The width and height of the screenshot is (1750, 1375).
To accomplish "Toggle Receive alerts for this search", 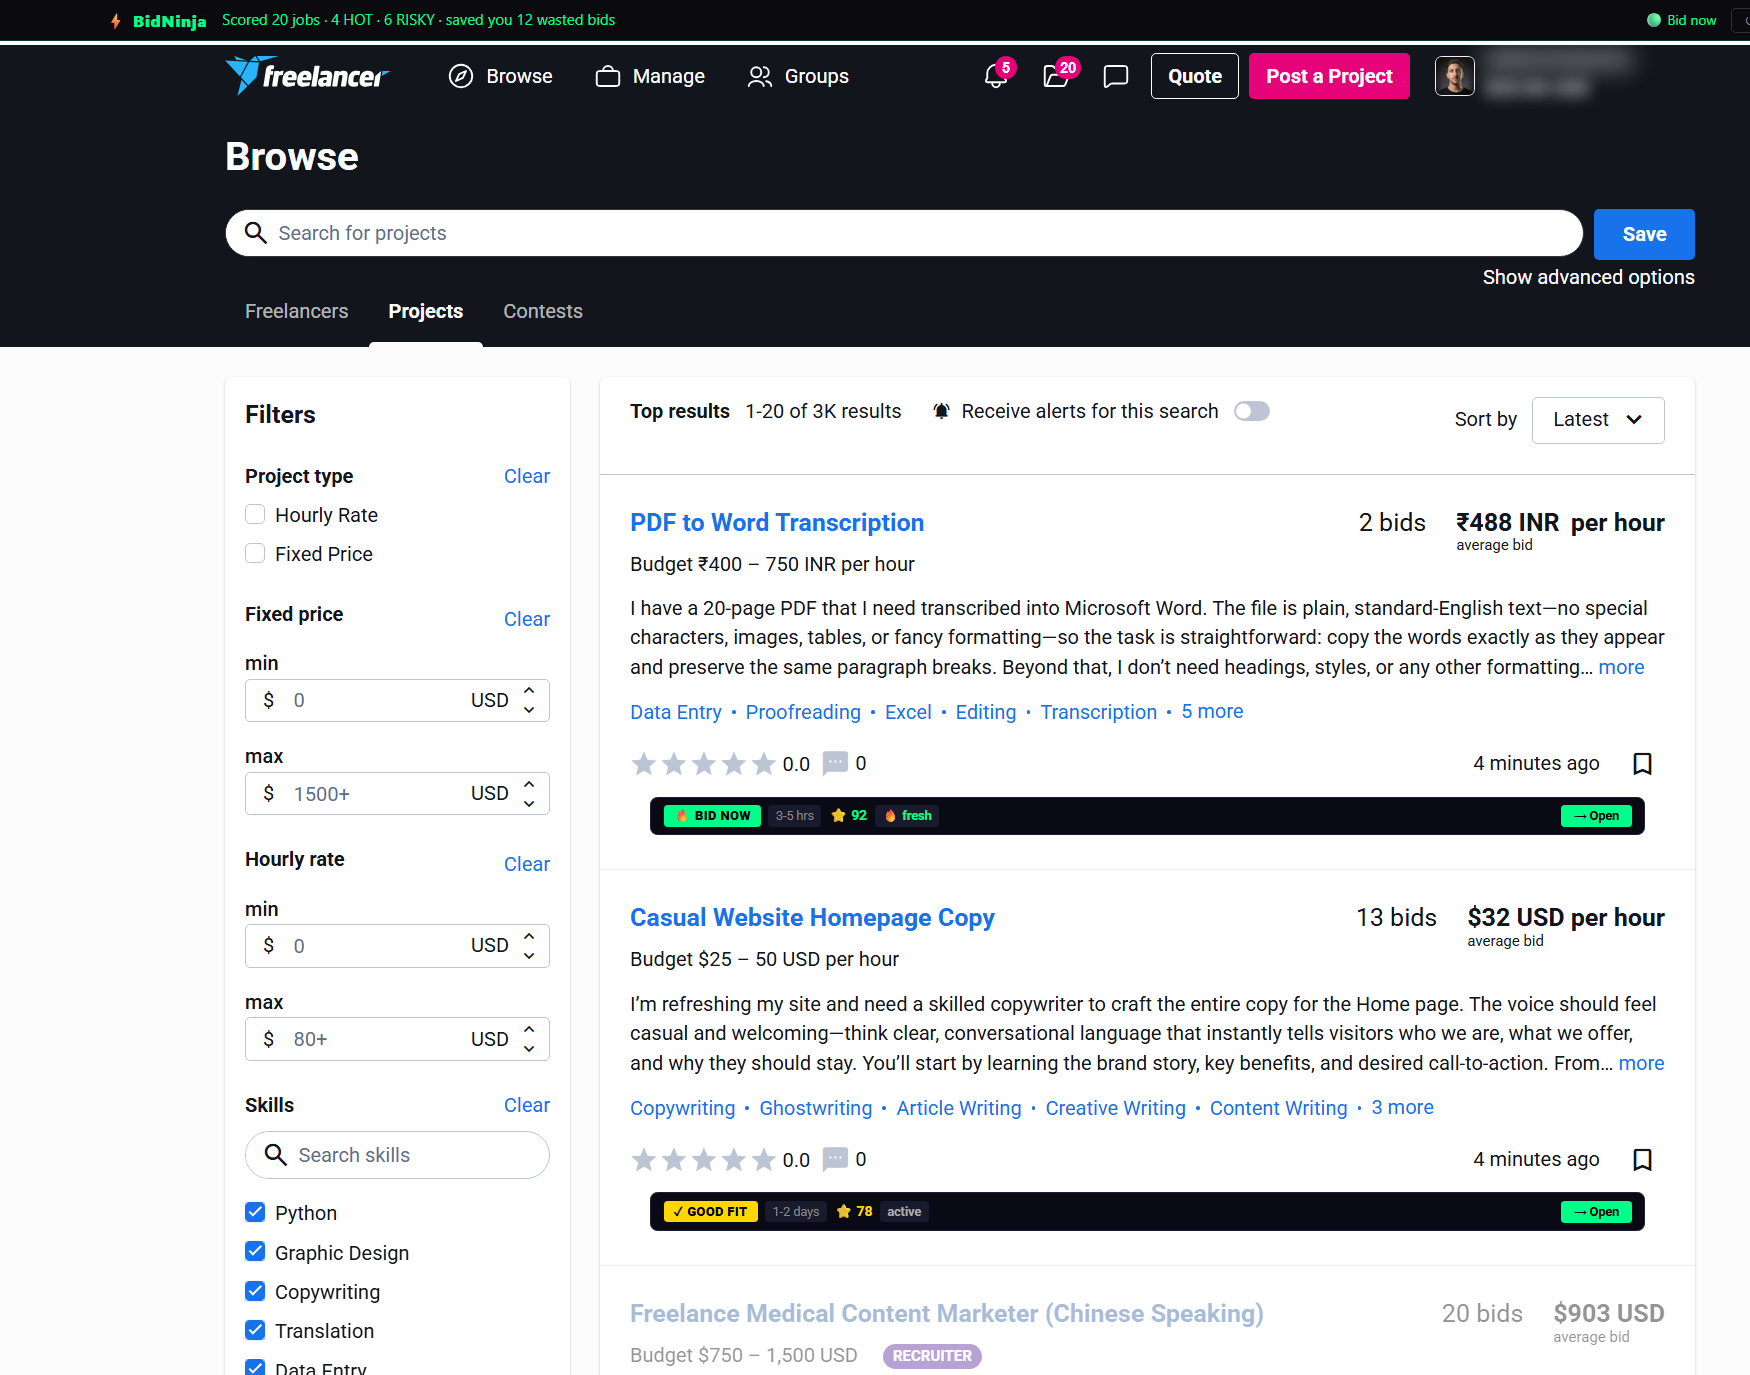I will click(1252, 411).
